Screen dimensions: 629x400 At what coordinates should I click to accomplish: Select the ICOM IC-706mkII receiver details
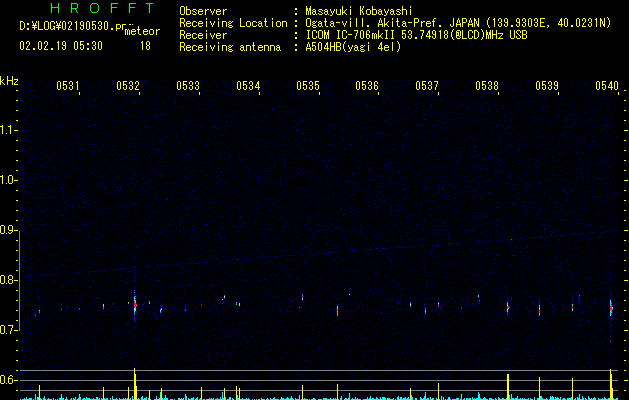tap(416, 35)
